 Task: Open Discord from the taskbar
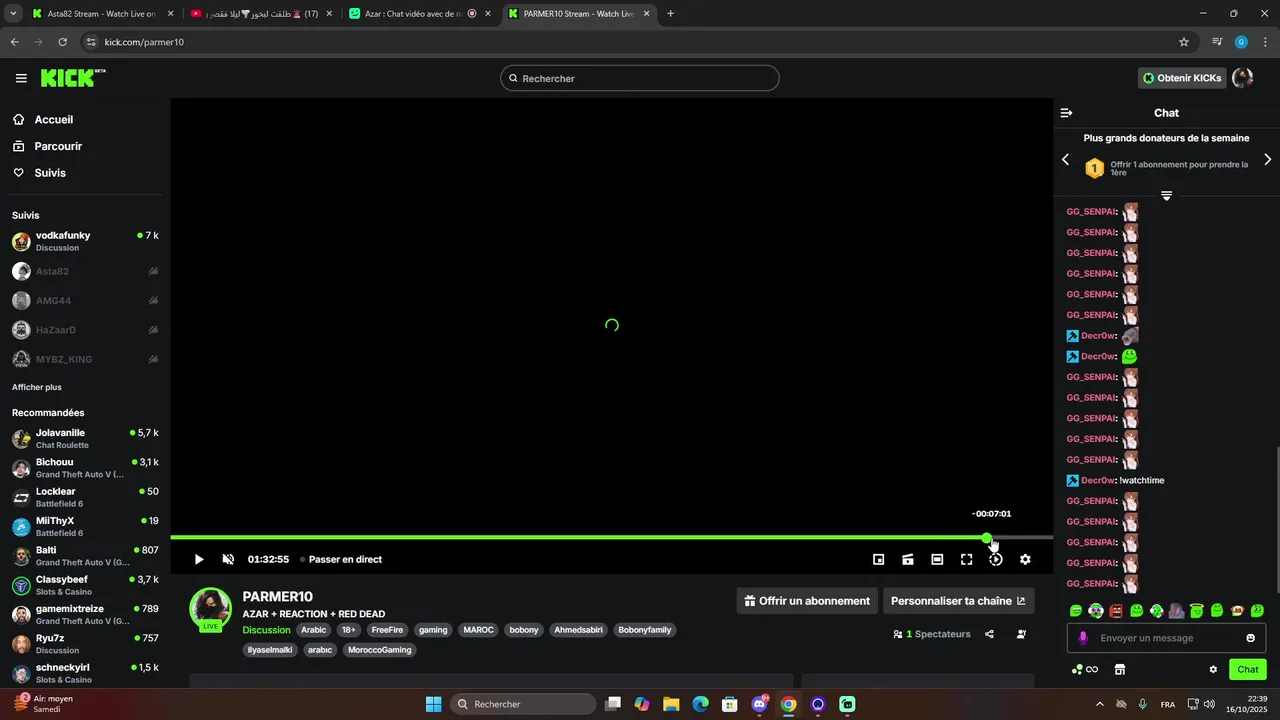pyautogui.click(x=759, y=704)
